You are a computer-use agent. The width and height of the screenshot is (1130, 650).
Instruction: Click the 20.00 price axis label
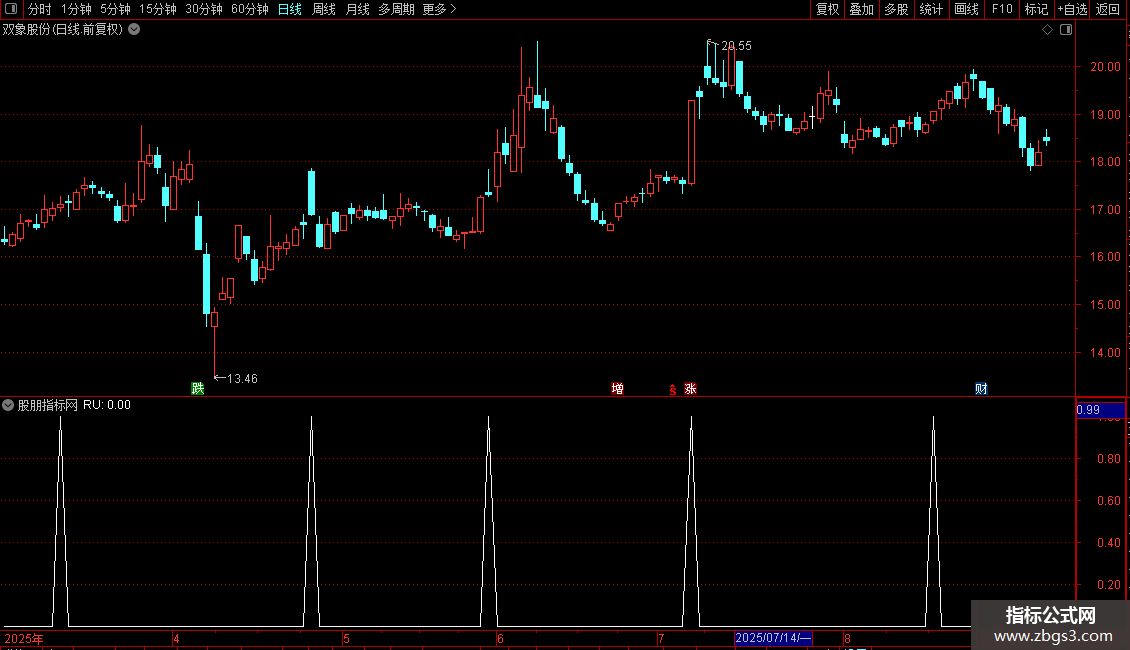(1105, 66)
